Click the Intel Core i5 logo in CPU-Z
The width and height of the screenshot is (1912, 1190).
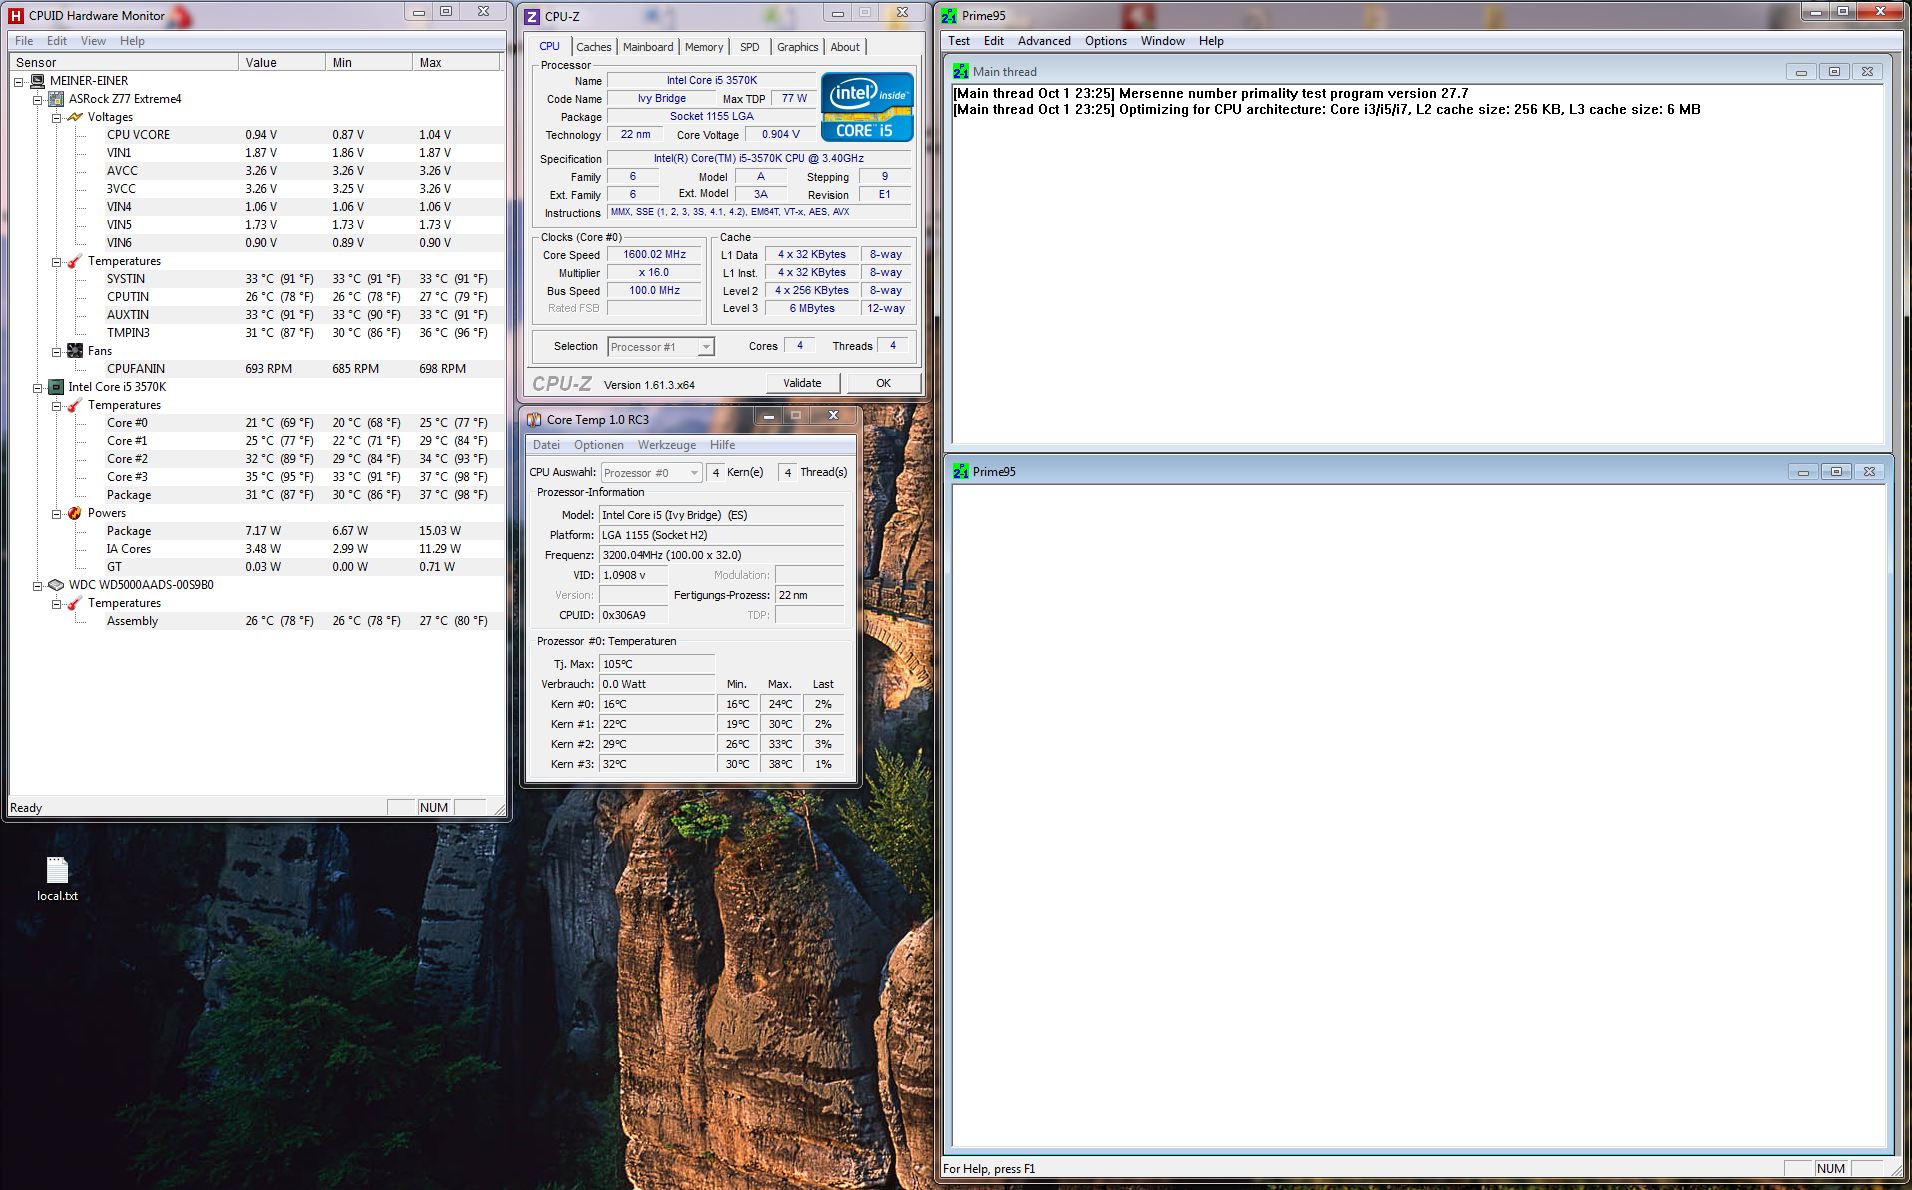(x=867, y=106)
